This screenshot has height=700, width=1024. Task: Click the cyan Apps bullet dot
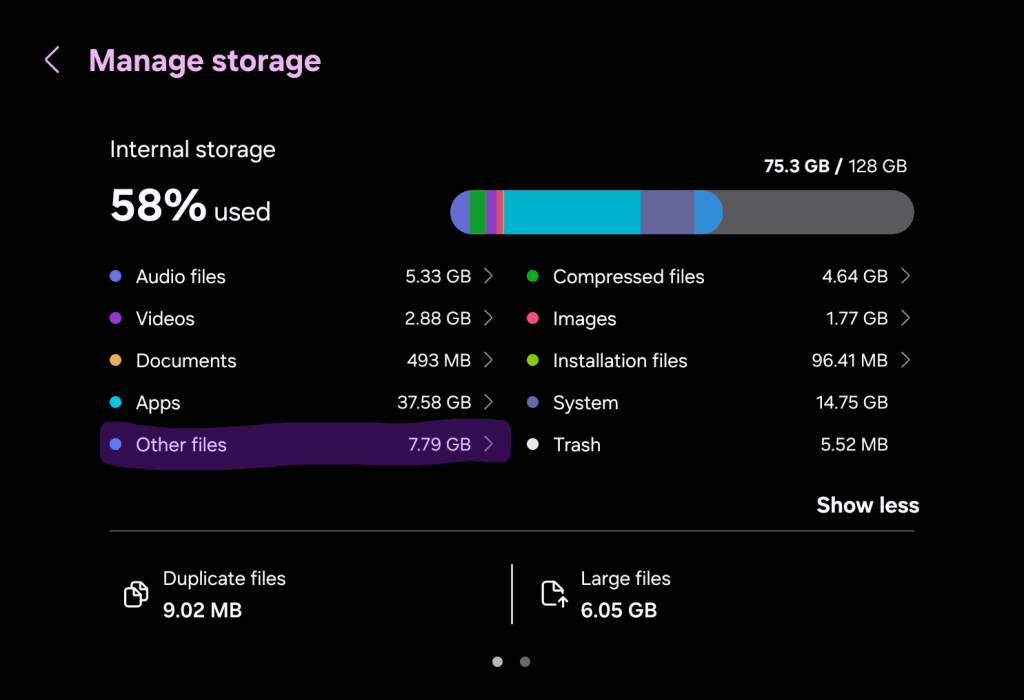[115, 403]
